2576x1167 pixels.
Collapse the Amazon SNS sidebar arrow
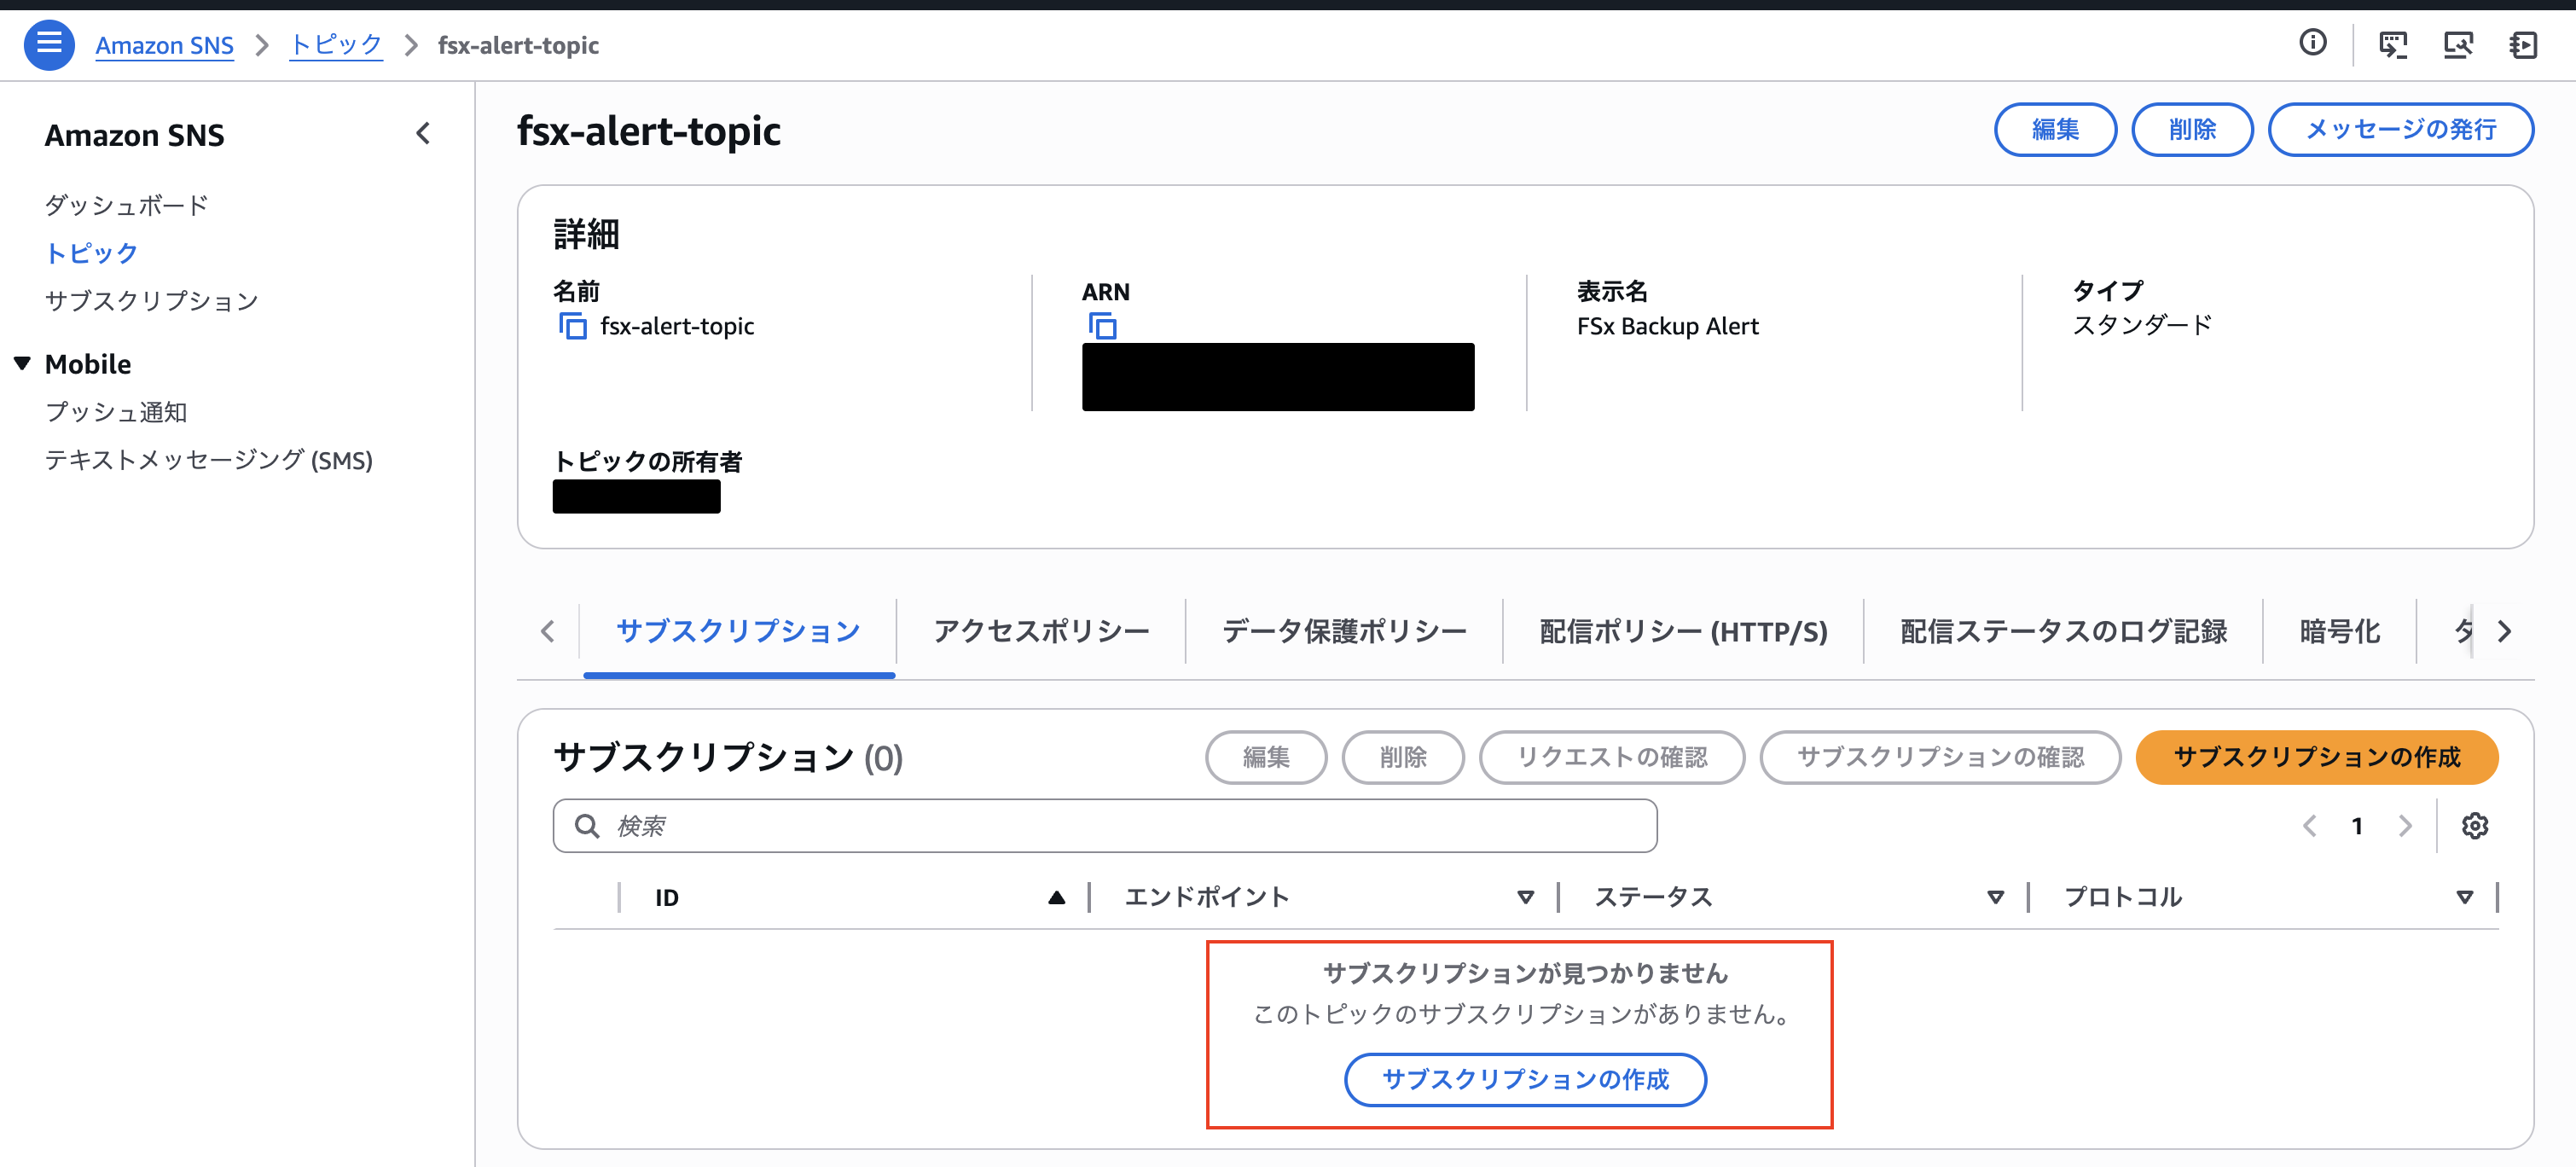click(x=423, y=134)
